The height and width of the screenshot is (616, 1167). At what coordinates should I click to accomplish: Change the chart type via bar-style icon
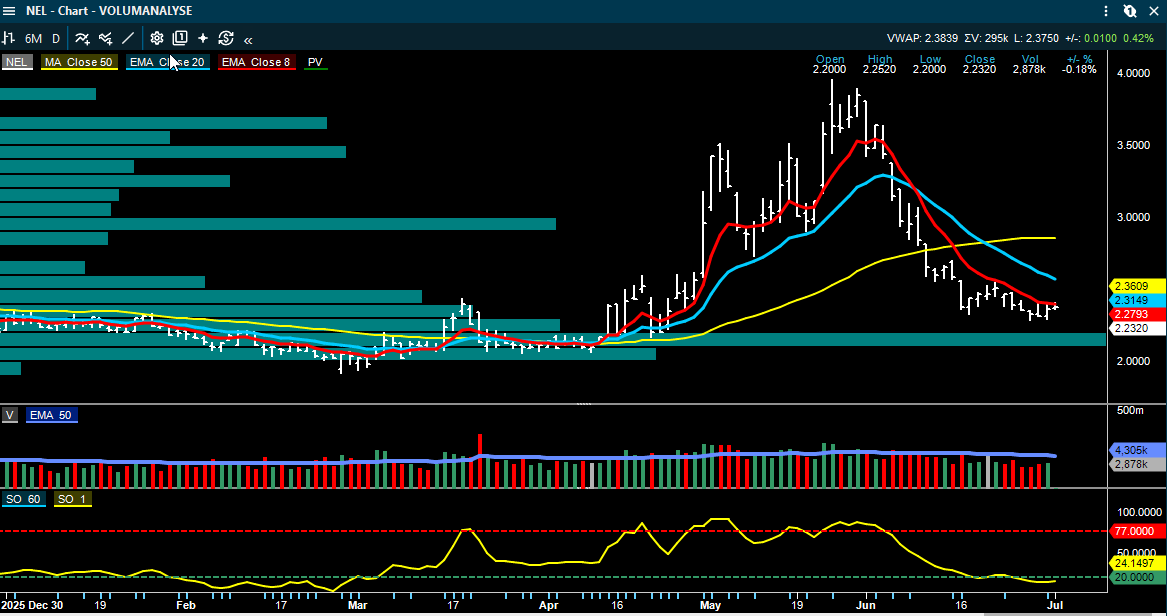[9, 39]
